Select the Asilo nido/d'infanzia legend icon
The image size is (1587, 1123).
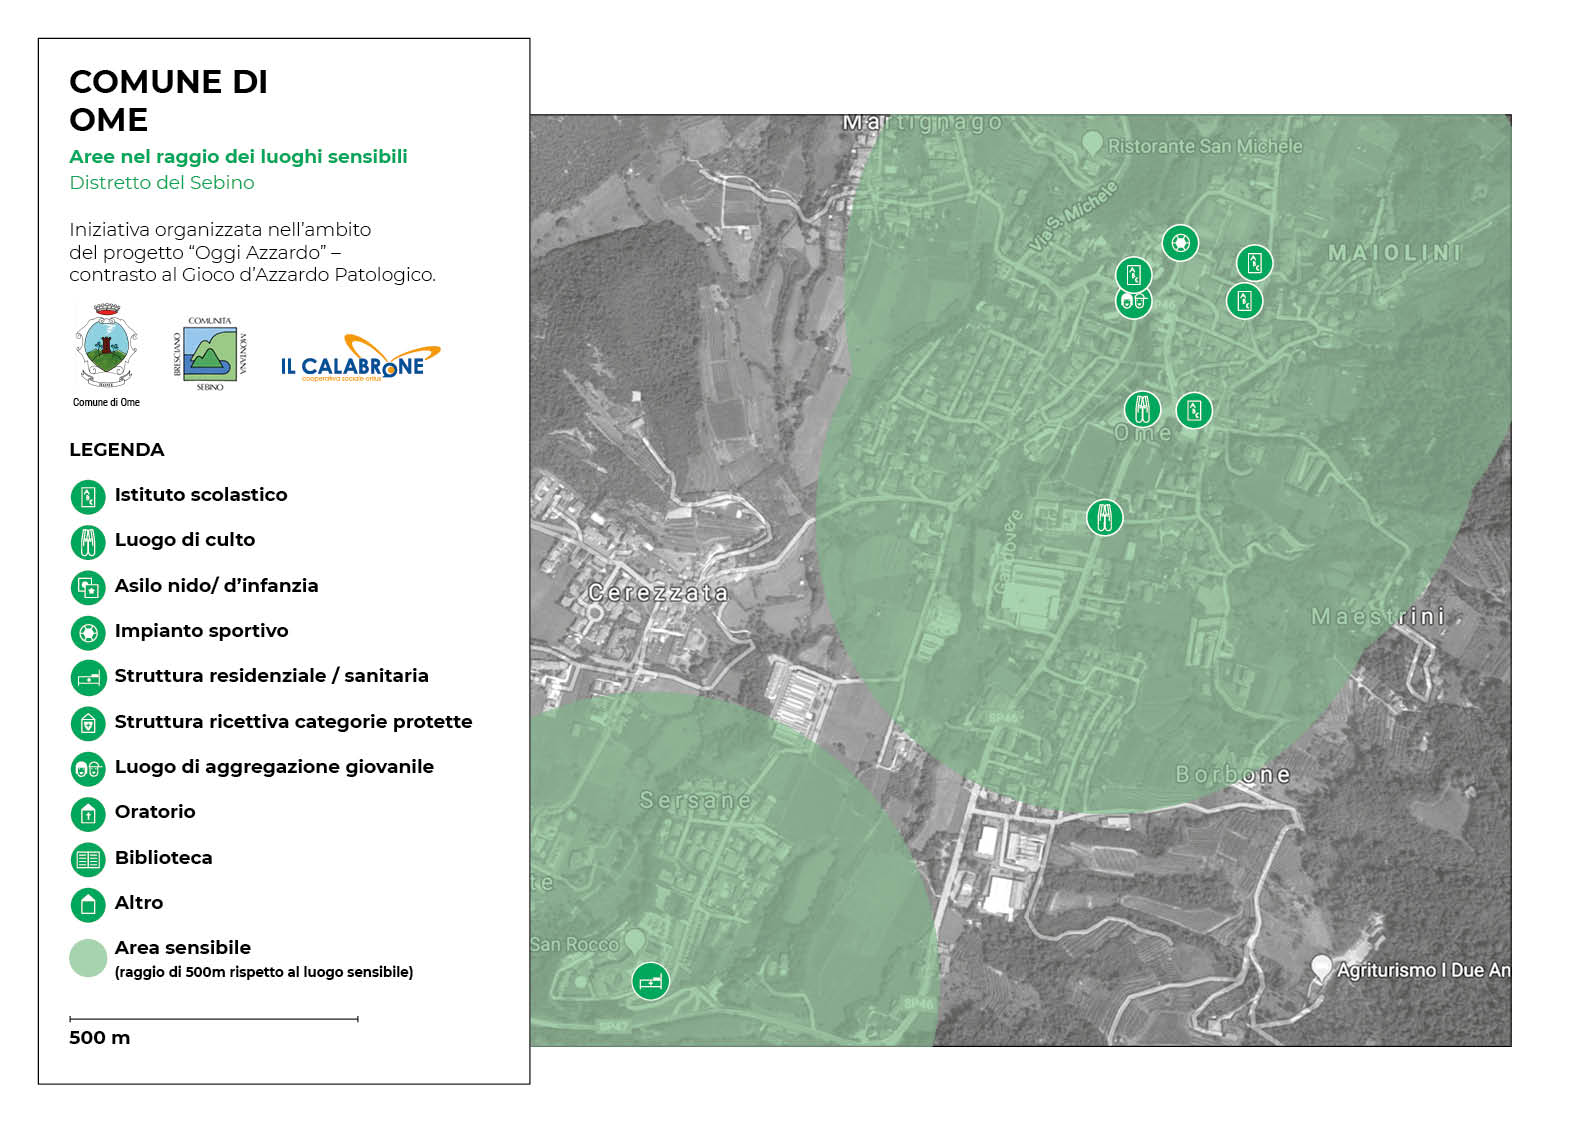(88, 588)
